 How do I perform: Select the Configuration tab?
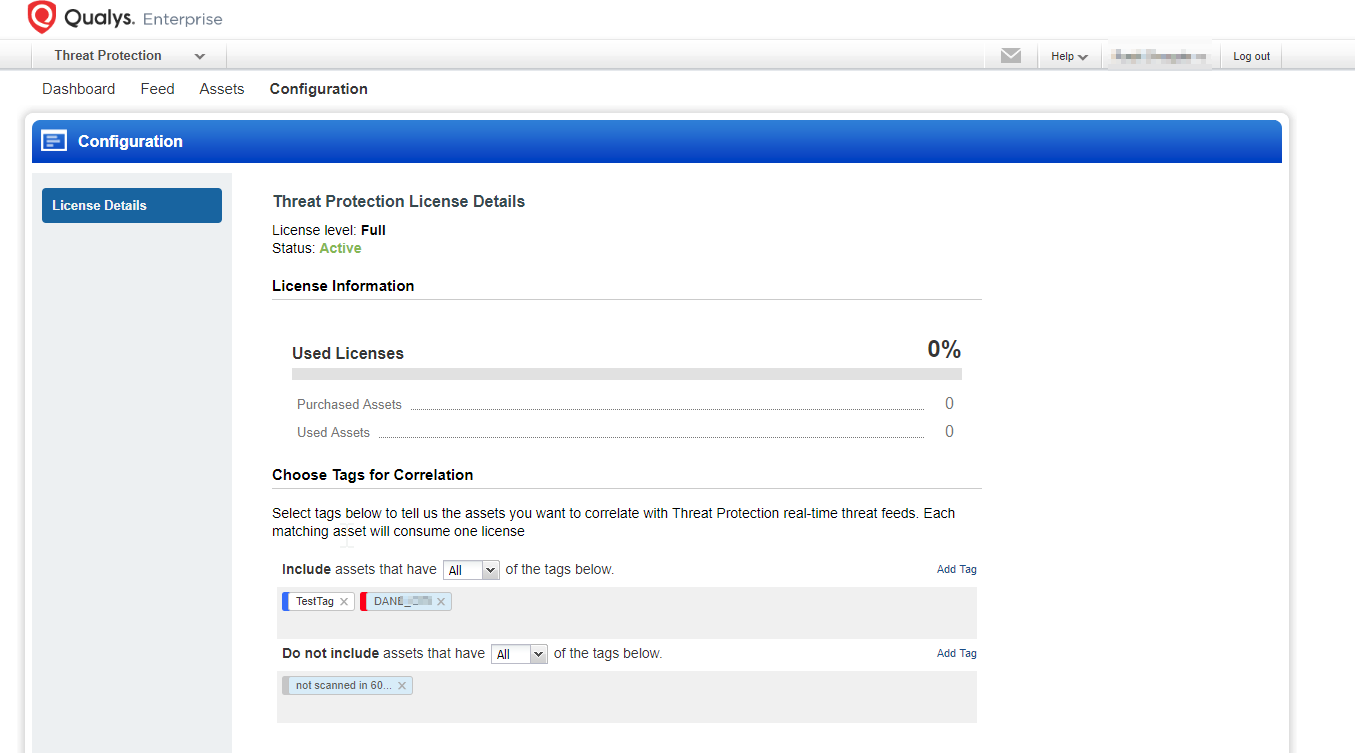(319, 89)
